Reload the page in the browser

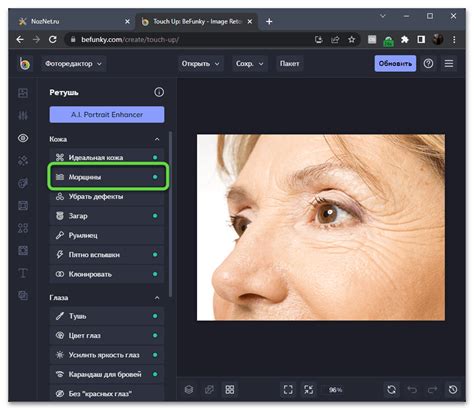[53, 39]
